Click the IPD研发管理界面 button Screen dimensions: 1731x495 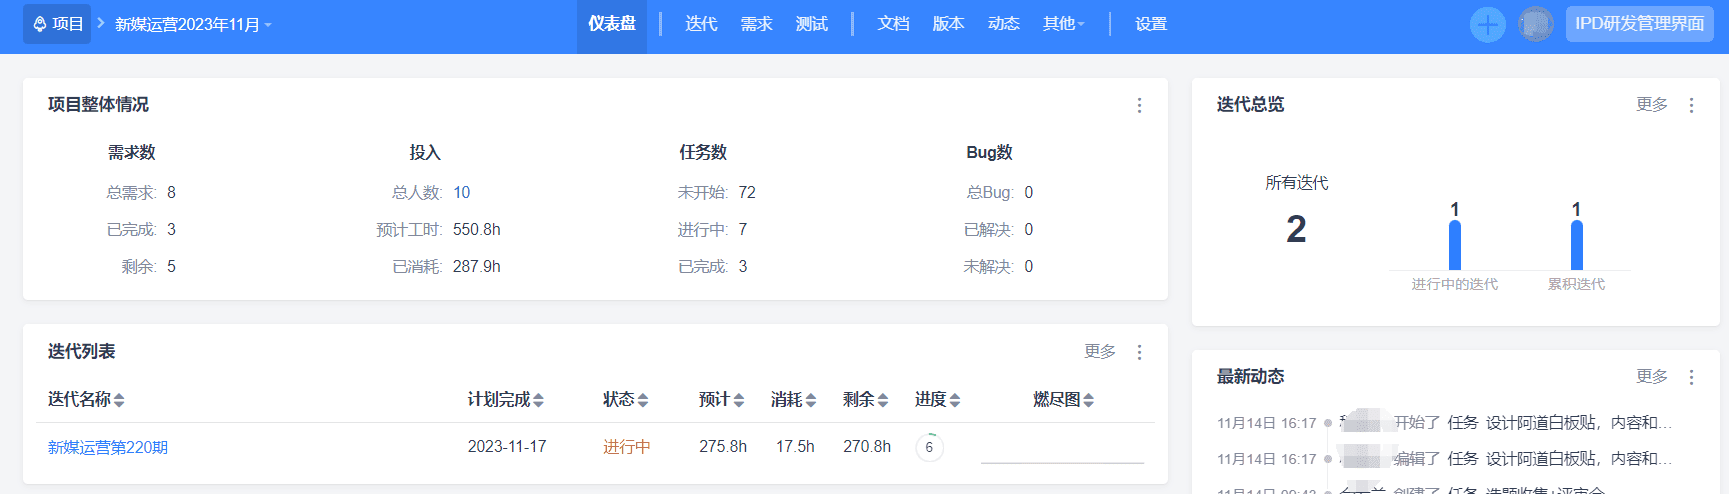coord(1639,24)
